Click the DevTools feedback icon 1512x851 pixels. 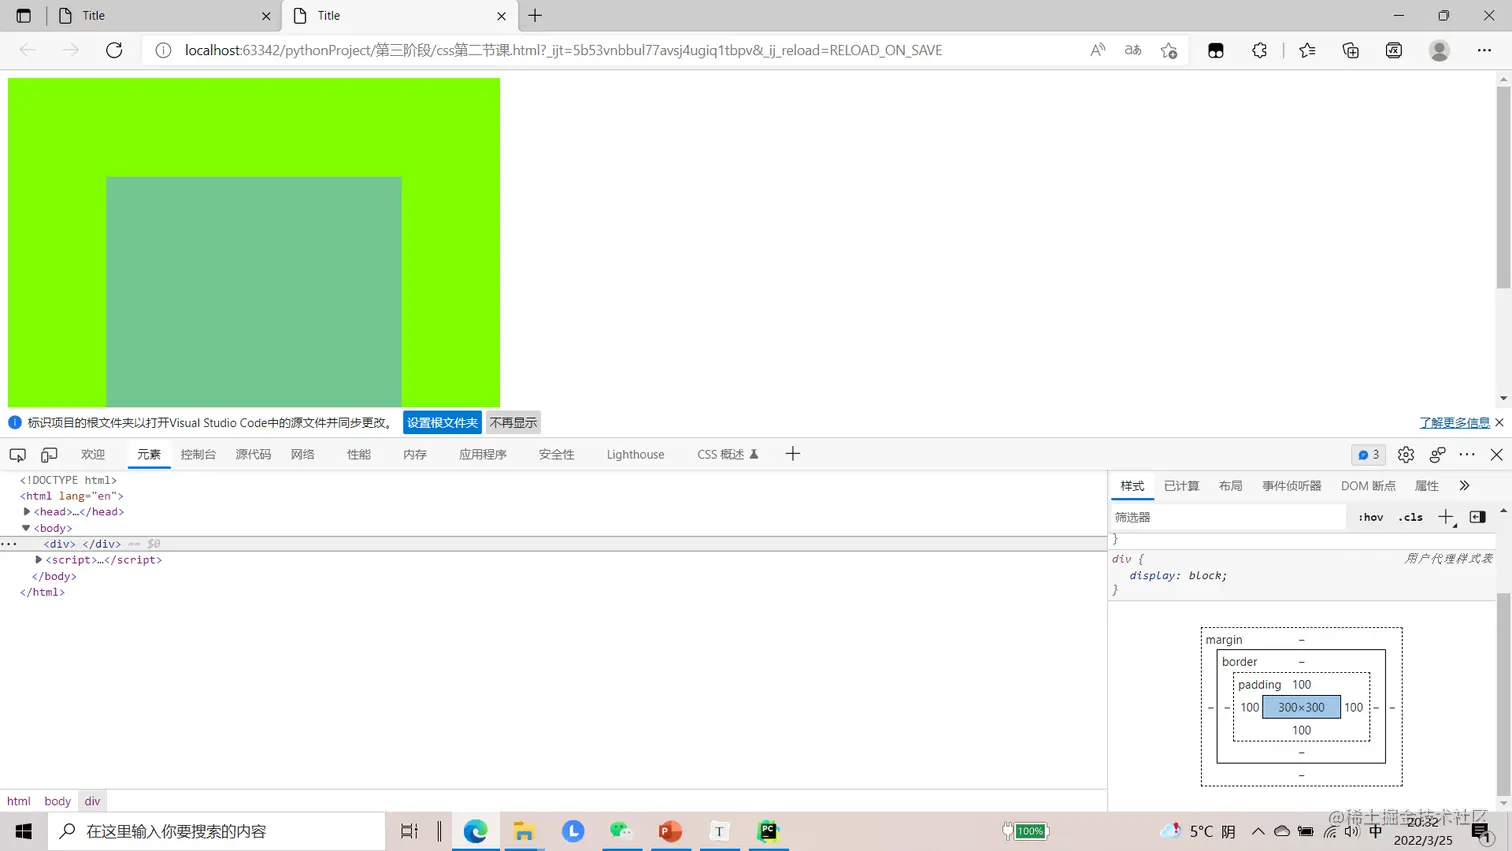(x=1437, y=454)
